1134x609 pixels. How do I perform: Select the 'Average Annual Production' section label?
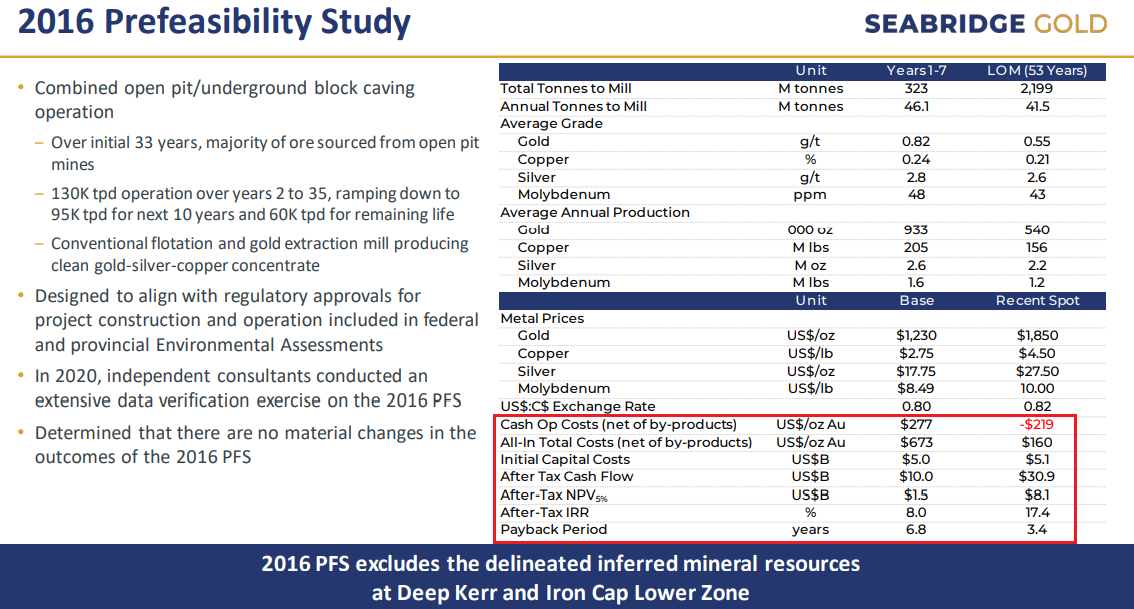594,213
